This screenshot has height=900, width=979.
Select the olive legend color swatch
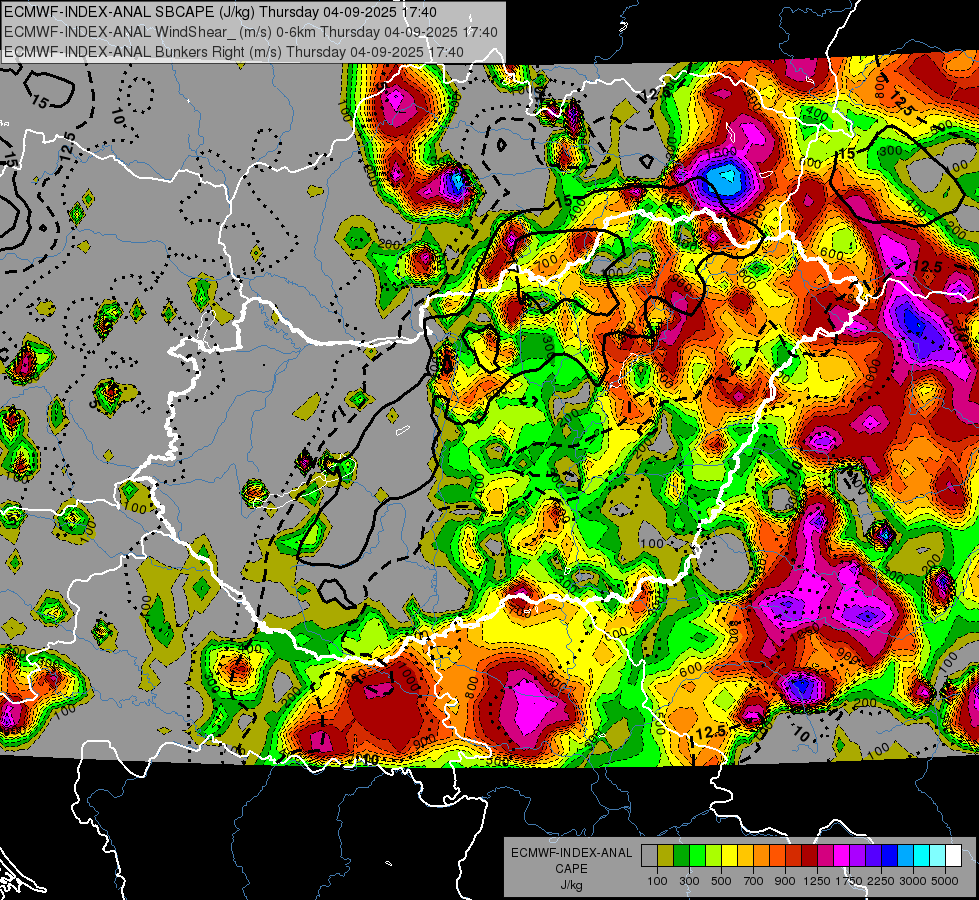[666, 856]
